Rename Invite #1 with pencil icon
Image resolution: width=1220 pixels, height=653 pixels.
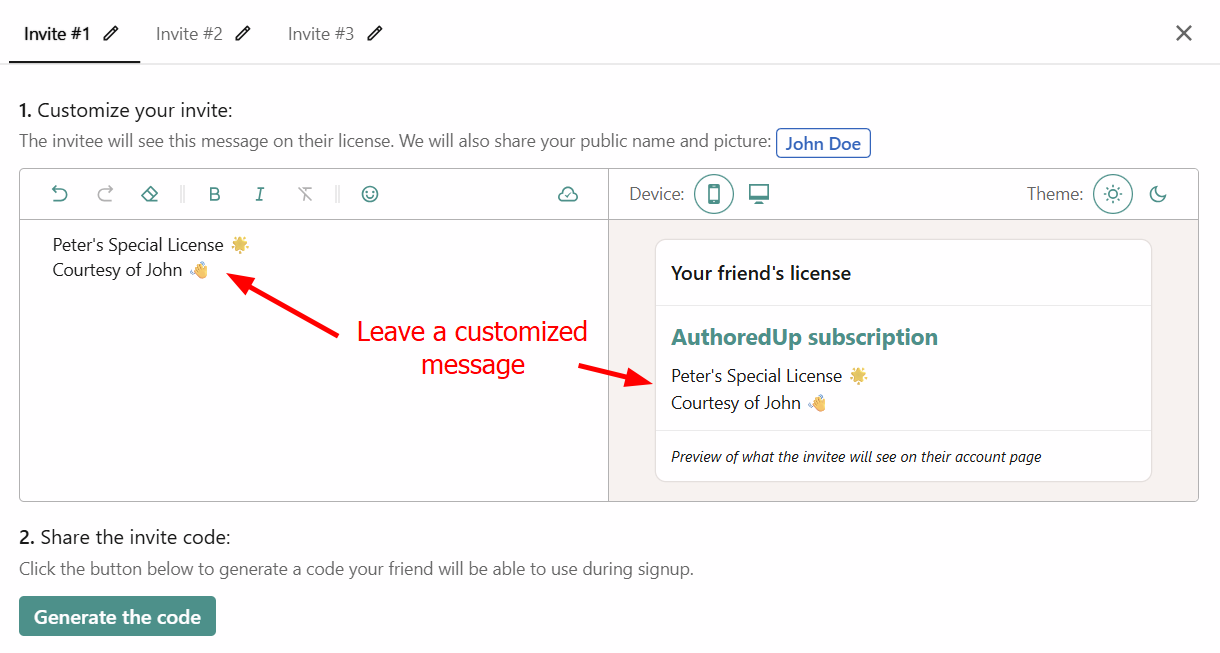tap(111, 33)
